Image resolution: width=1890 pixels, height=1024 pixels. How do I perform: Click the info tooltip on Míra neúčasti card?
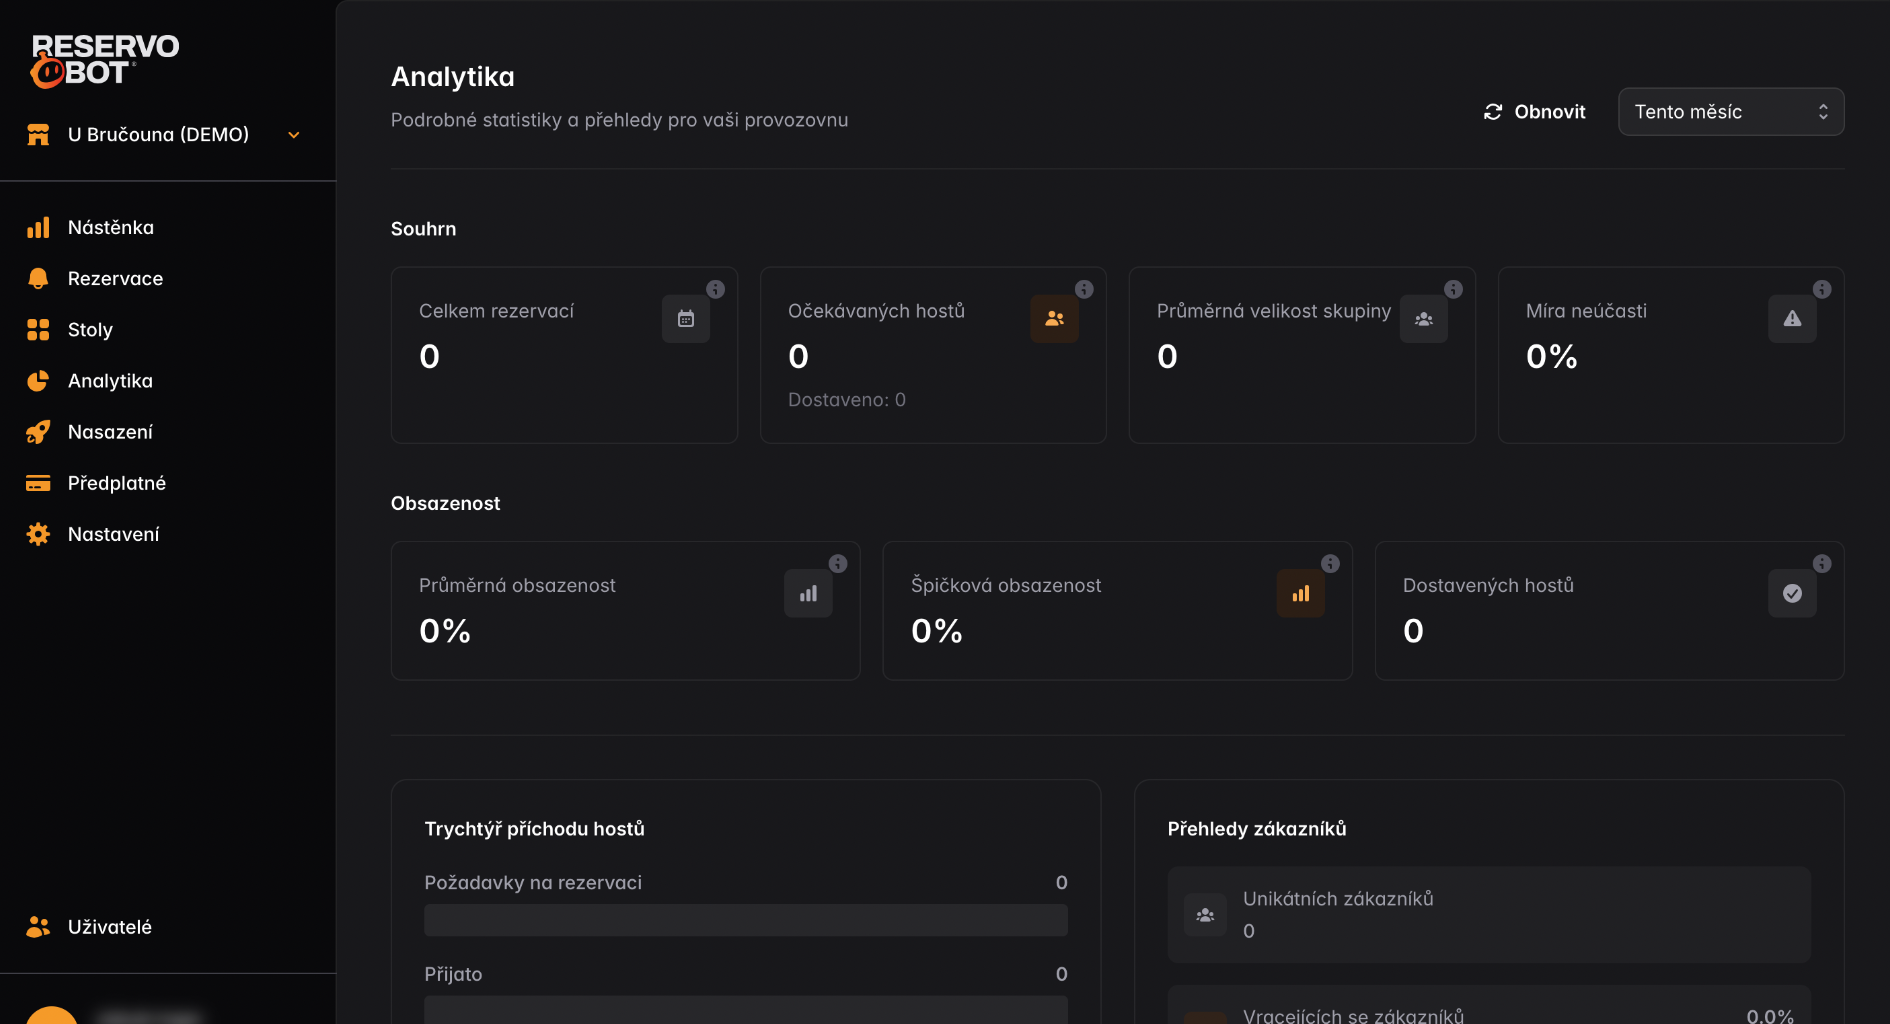tap(1822, 289)
